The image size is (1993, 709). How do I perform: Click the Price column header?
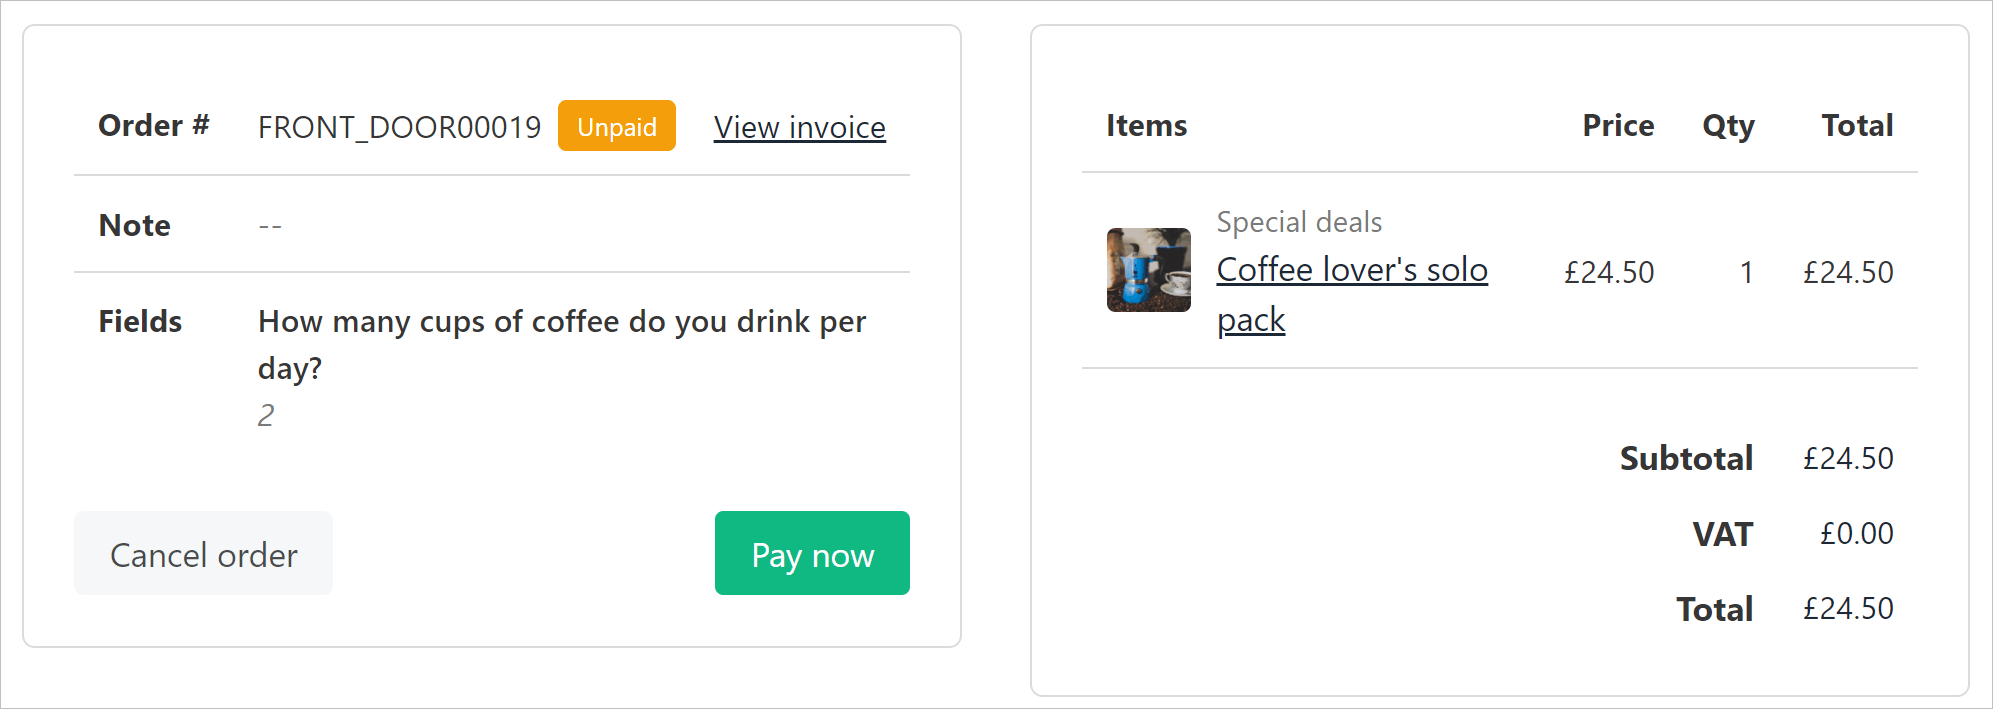click(x=1618, y=125)
